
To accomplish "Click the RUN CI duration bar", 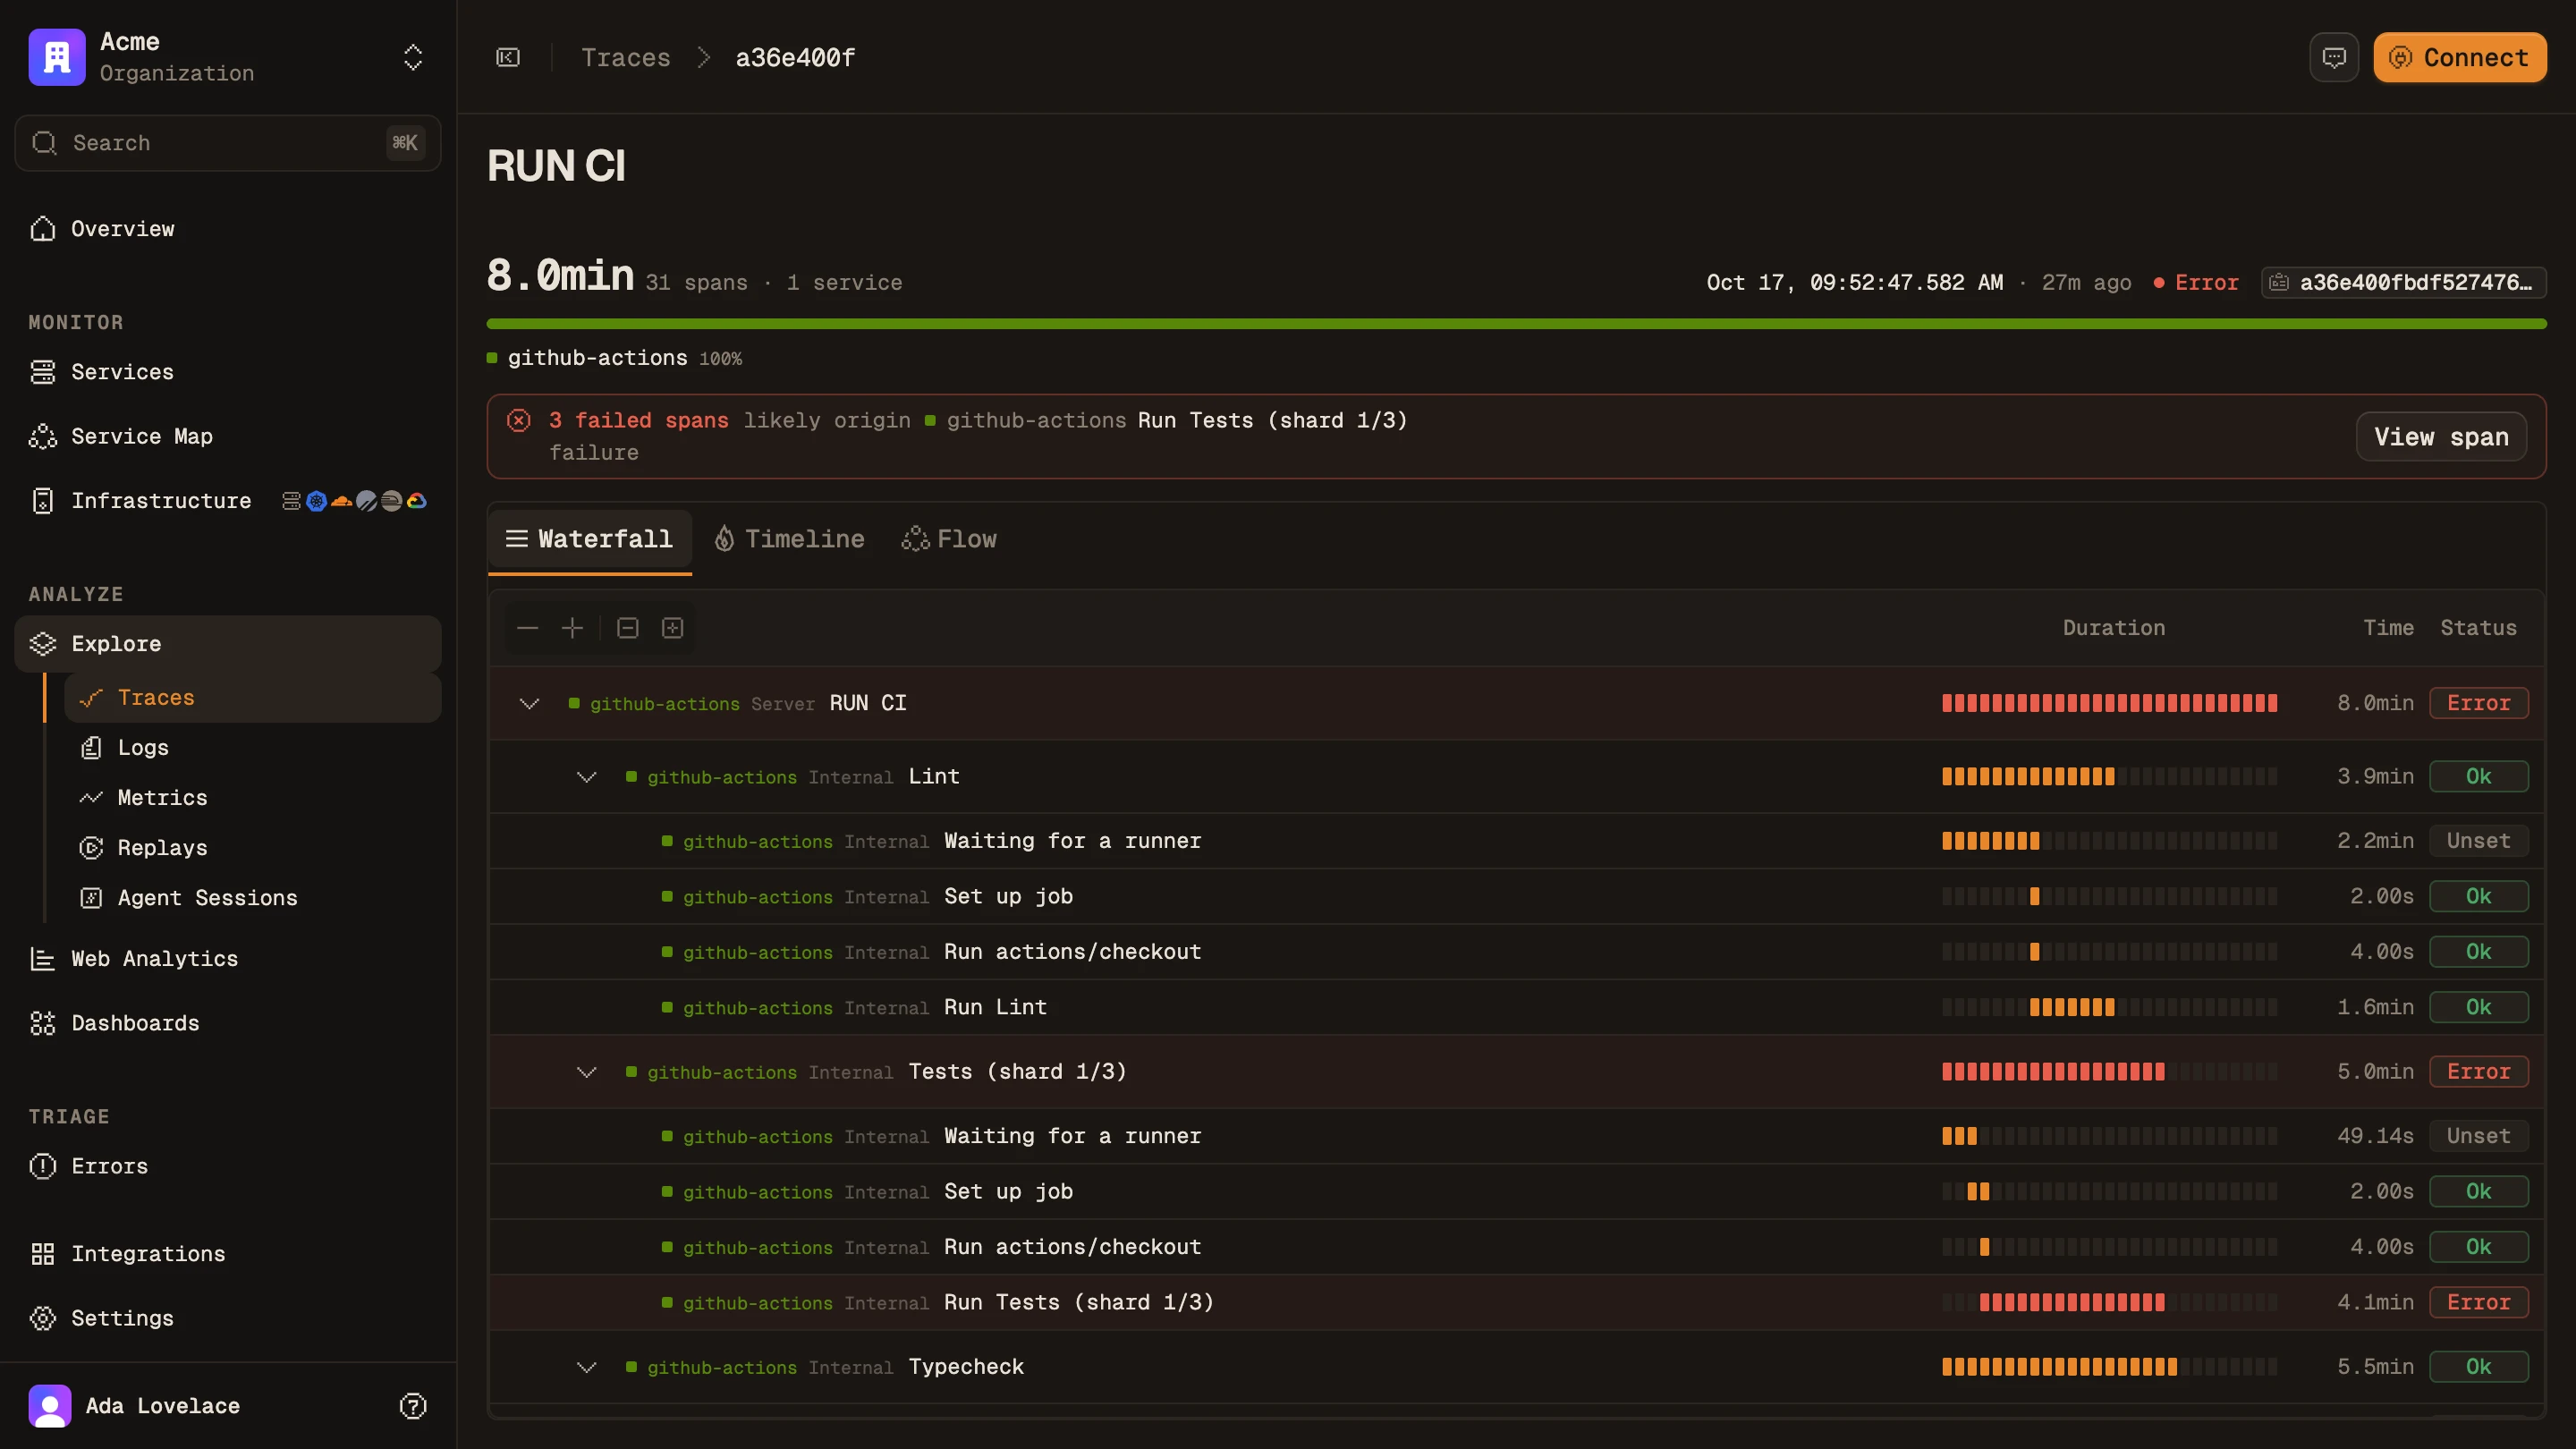I will [x=2109, y=703].
